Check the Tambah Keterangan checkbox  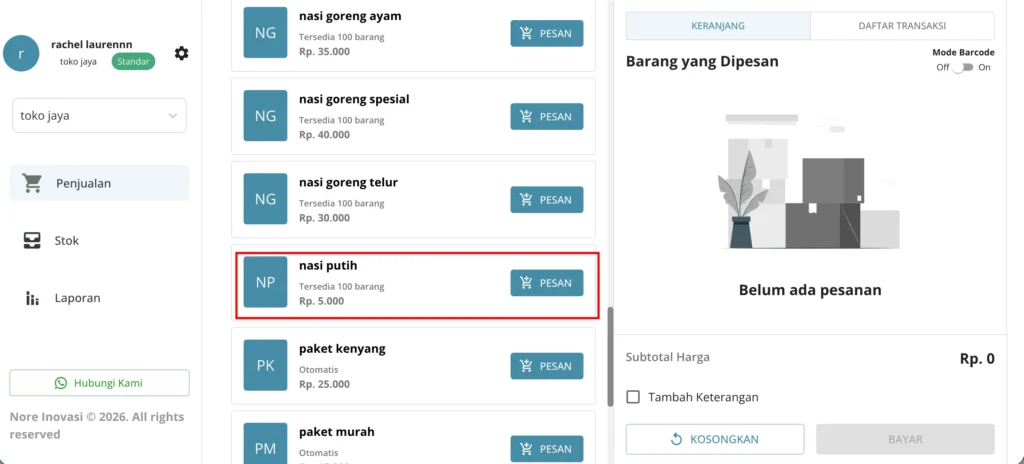coord(633,397)
